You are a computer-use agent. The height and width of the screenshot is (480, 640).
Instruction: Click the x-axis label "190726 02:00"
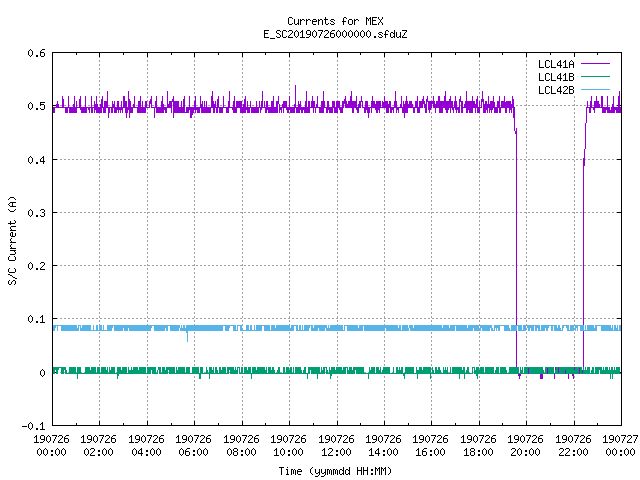98,446
